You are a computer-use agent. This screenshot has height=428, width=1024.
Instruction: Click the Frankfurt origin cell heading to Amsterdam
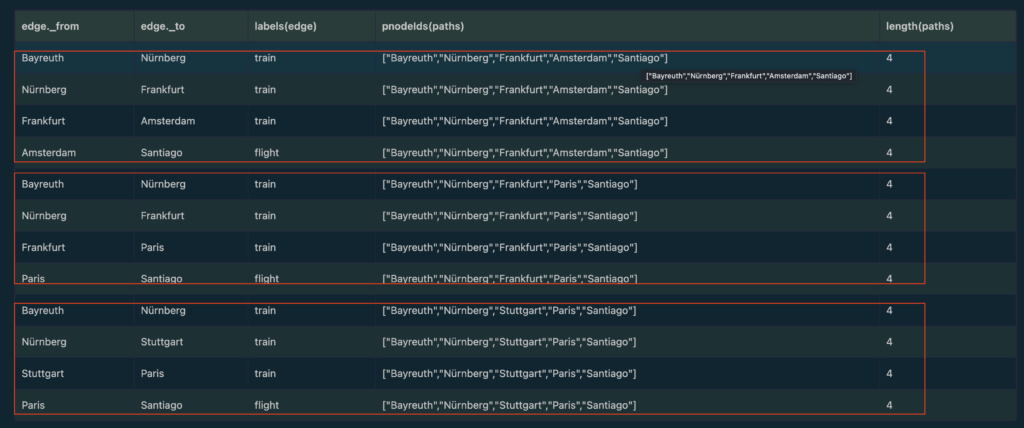(x=45, y=121)
